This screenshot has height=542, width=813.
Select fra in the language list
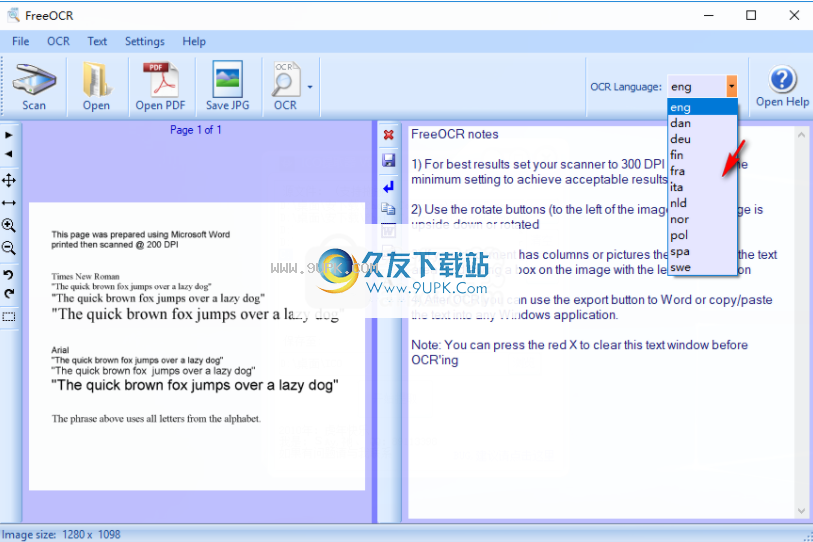click(702, 171)
